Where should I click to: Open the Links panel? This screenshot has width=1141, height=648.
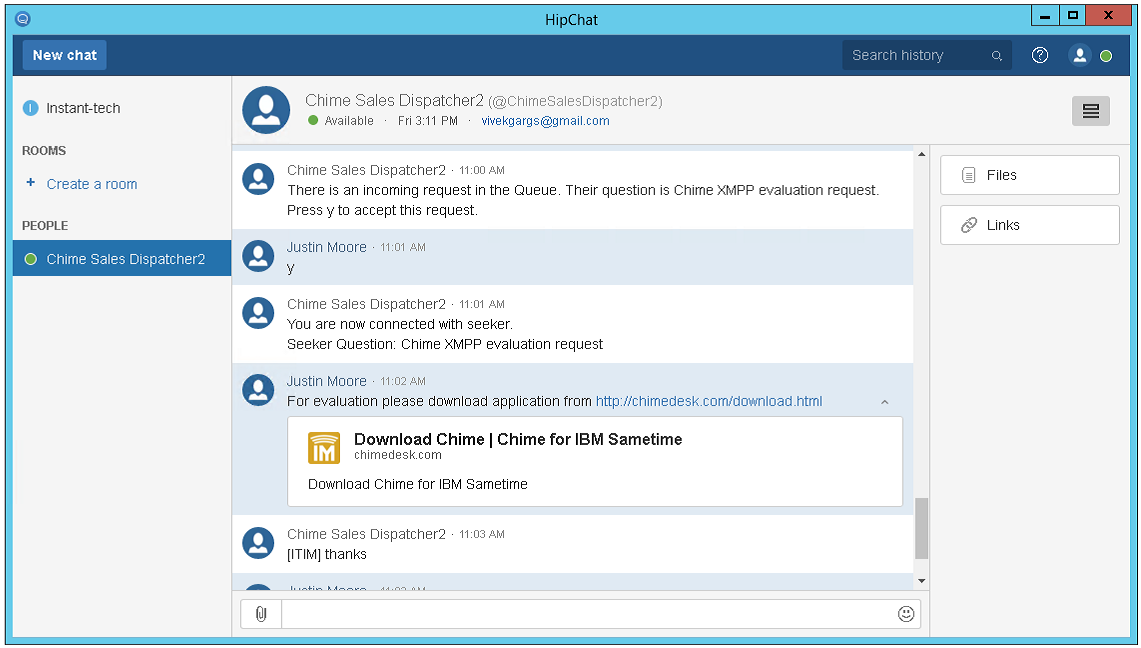tap(1030, 225)
